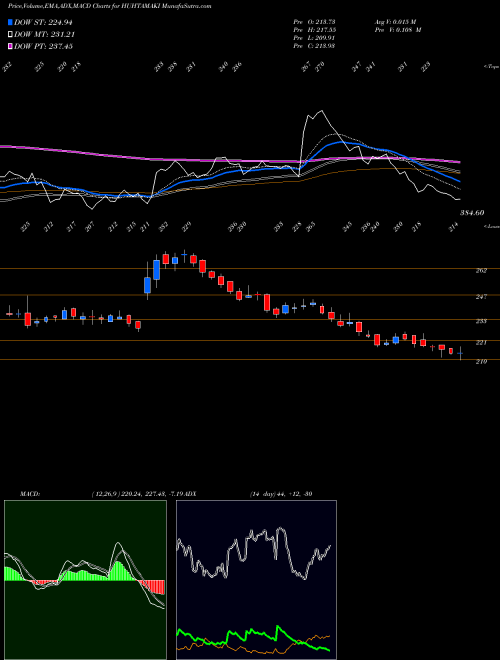Open the green MACD histogram panel
Viewport: 500px width, 660px height.
pos(85,580)
